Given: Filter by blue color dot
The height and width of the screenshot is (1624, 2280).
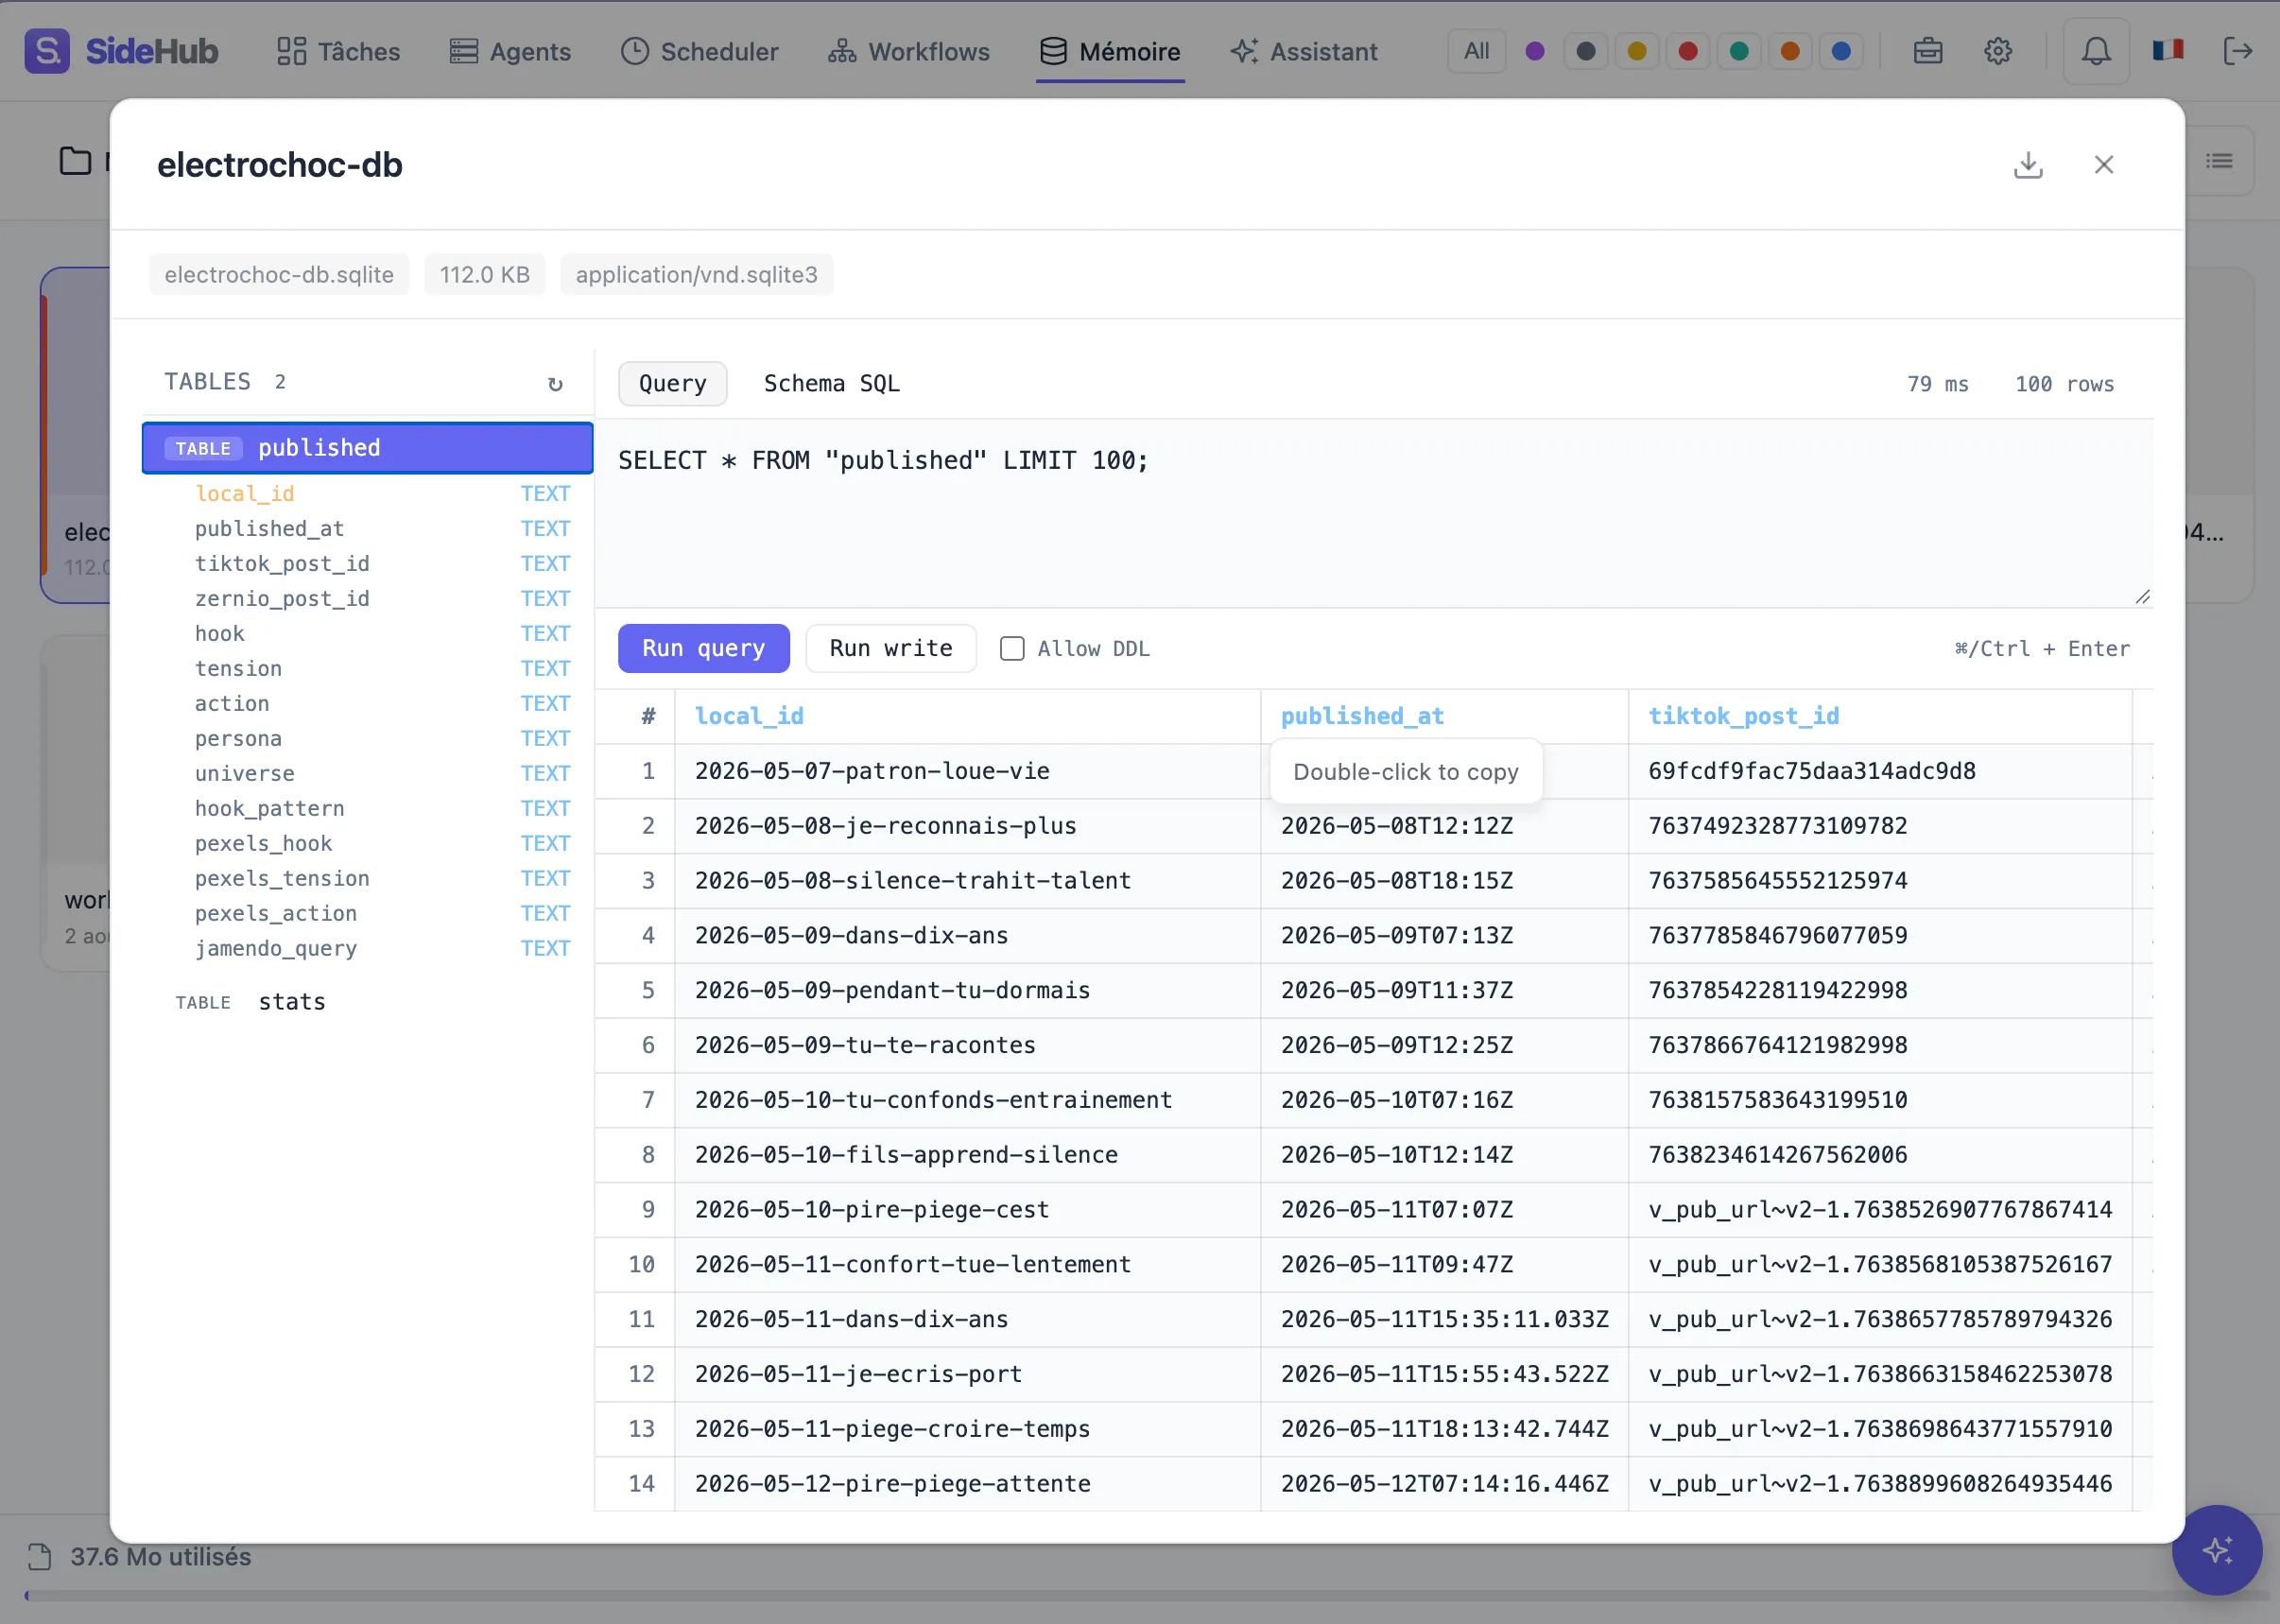Looking at the screenshot, I should (1840, 51).
